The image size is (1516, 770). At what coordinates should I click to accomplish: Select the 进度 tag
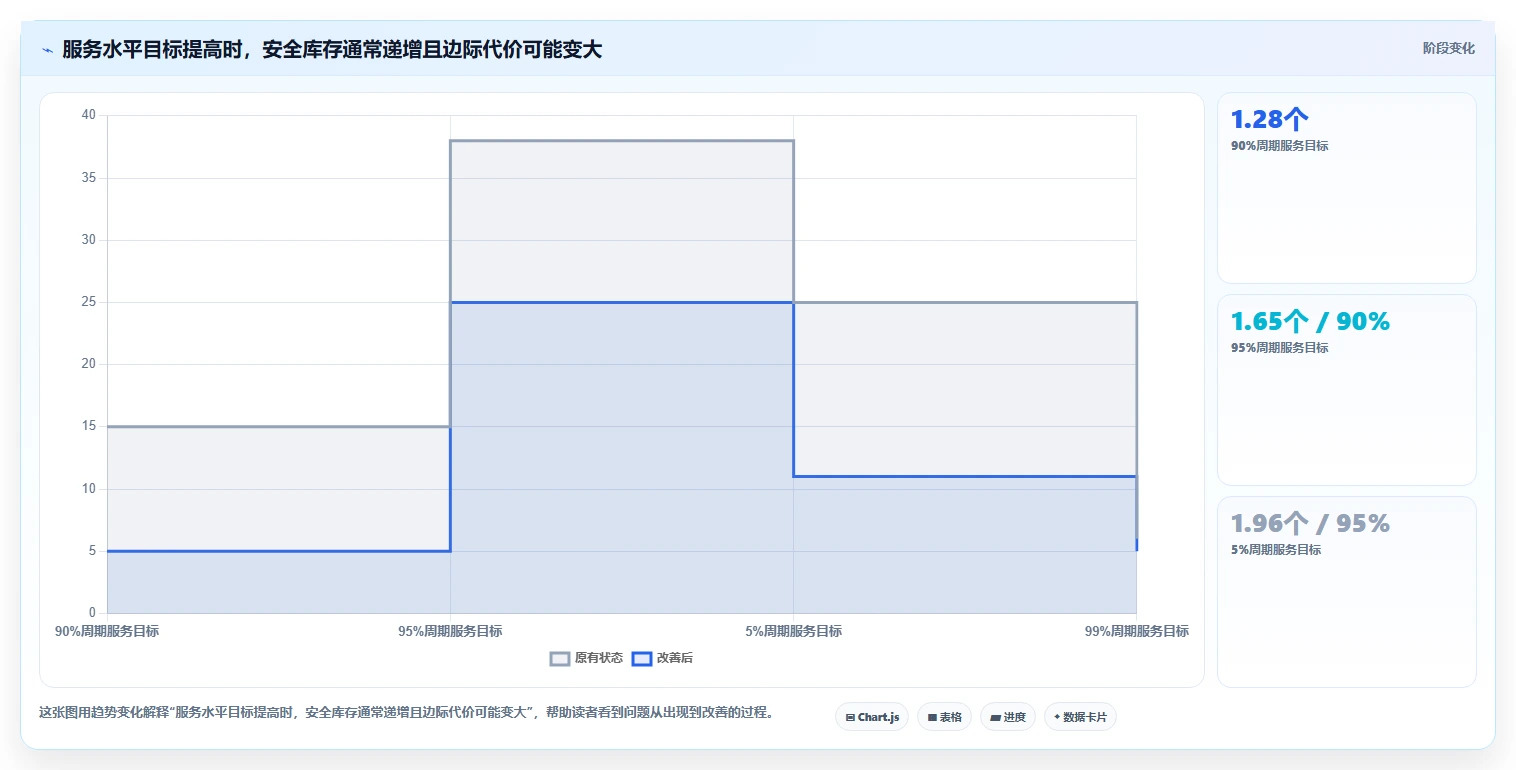click(x=1008, y=717)
